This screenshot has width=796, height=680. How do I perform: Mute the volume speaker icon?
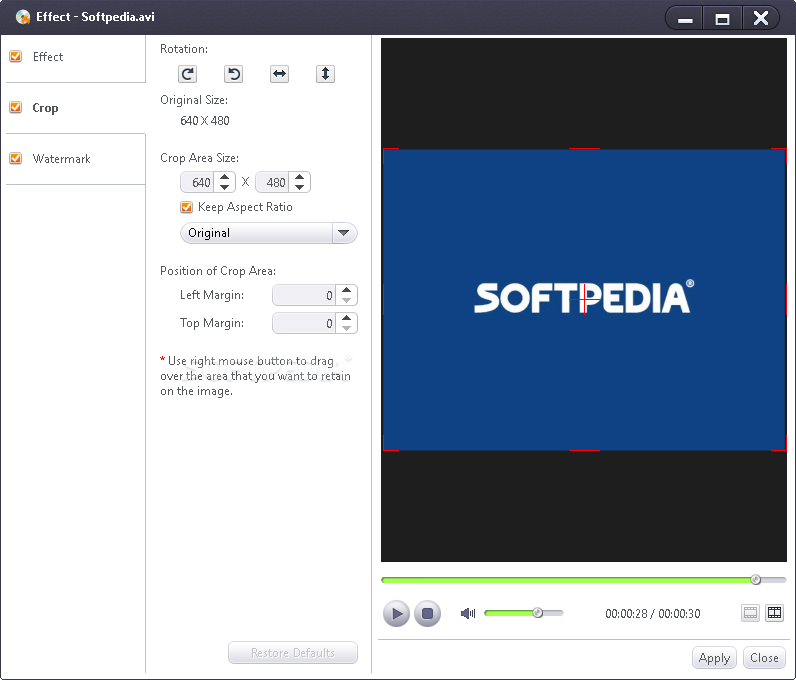(x=468, y=613)
